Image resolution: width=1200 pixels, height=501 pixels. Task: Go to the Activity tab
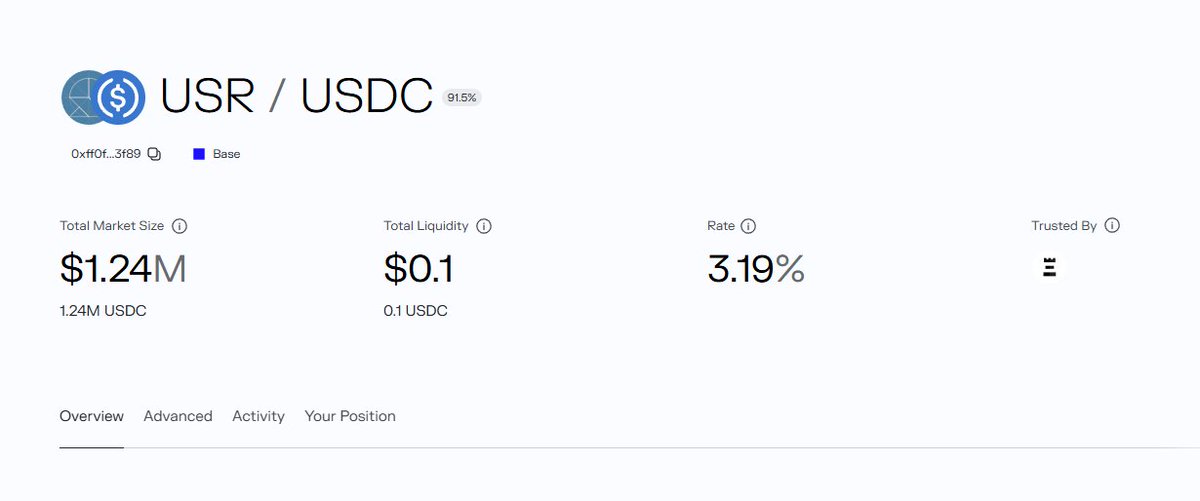(x=259, y=416)
